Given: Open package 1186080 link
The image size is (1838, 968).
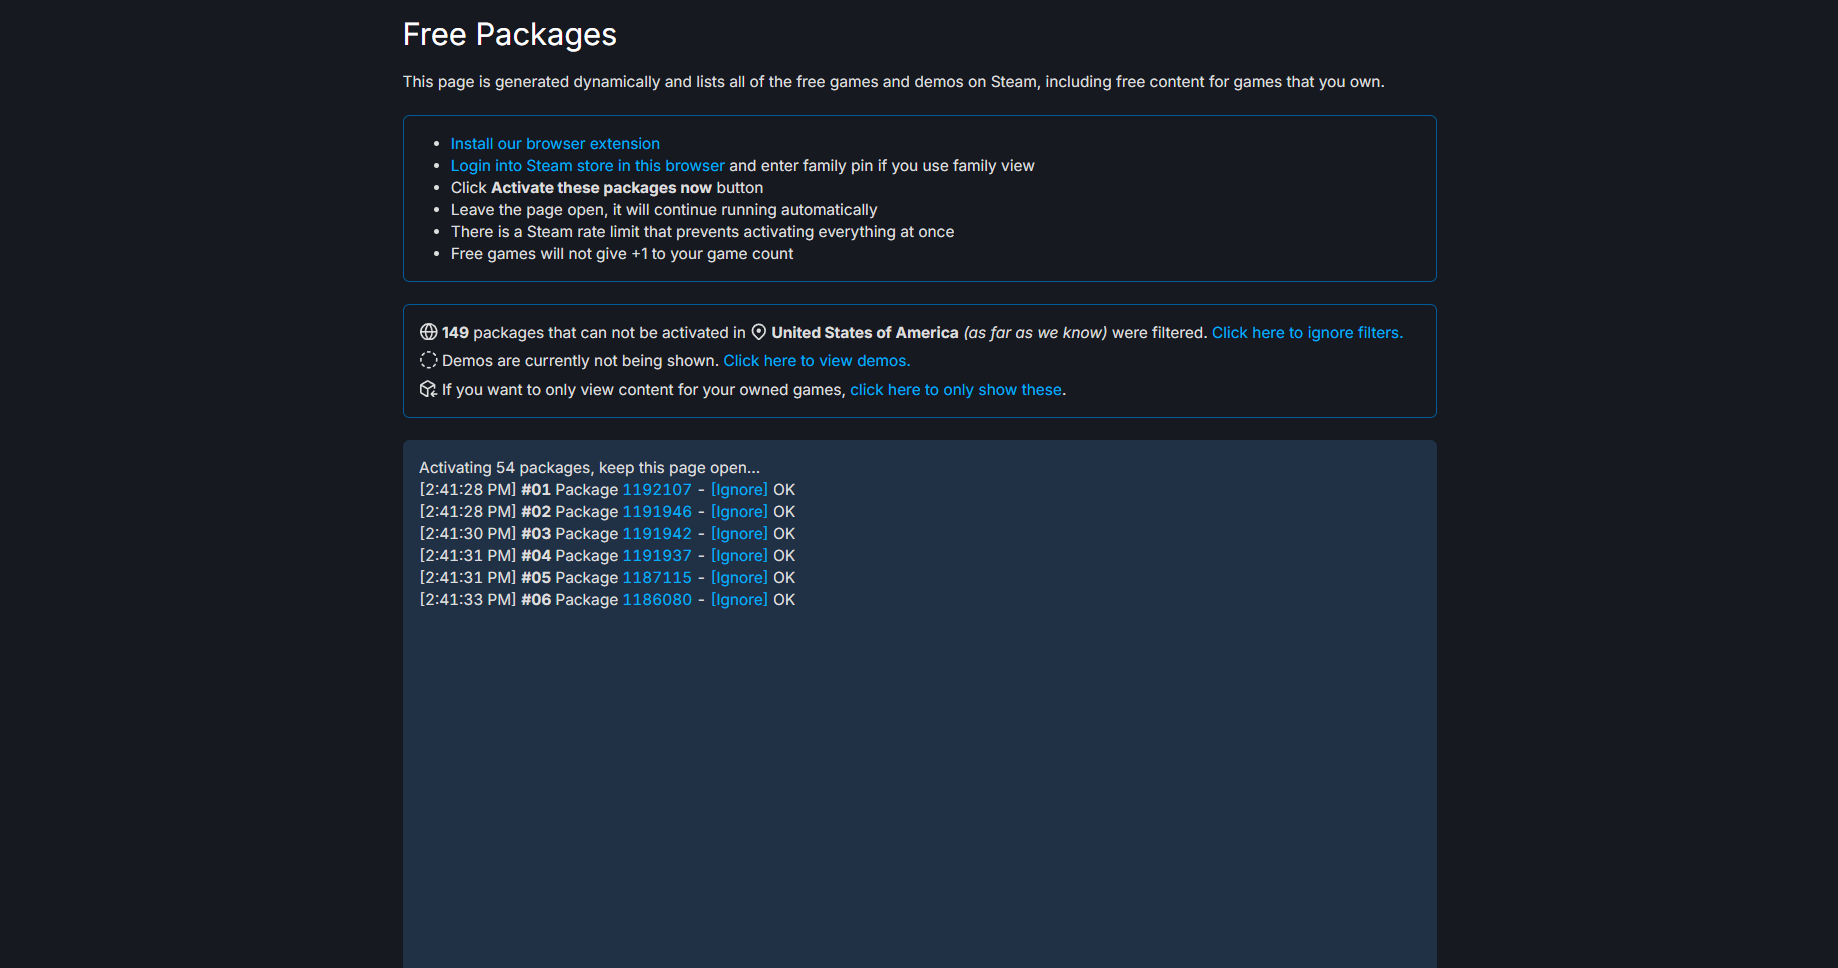Looking at the screenshot, I should (657, 600).
